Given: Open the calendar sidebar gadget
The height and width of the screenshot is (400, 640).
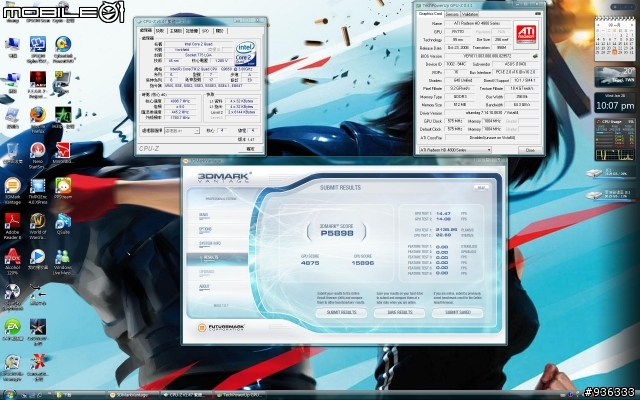Looking at the screenshot, I should (x=615, y=39).
